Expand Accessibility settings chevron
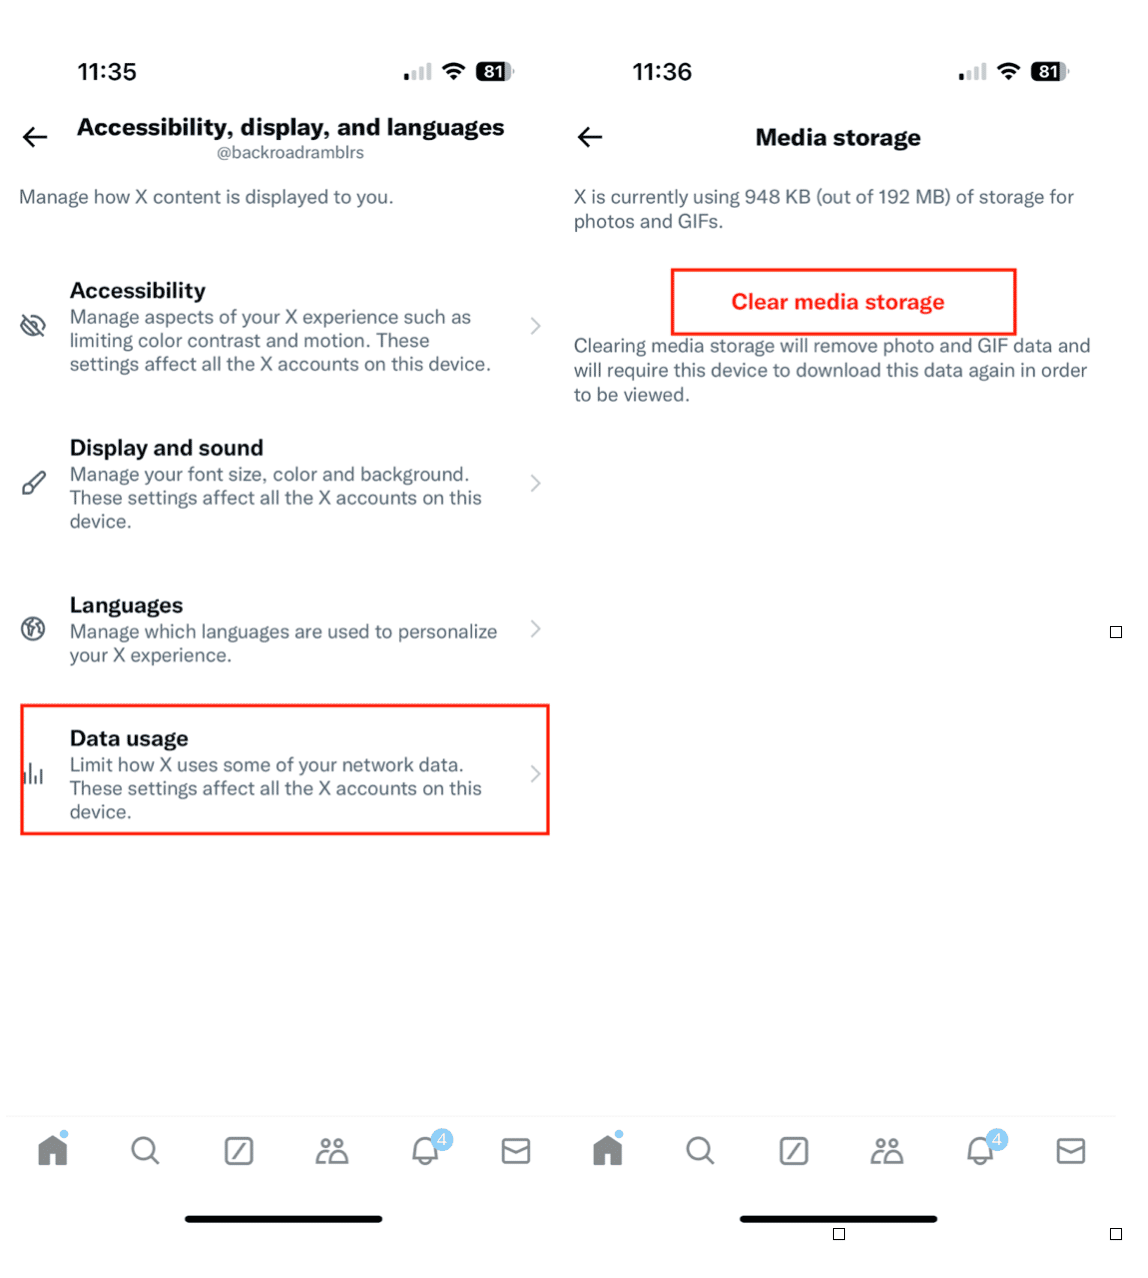Viewport: 1148px width, 1278px height. (x=535, y=326)
